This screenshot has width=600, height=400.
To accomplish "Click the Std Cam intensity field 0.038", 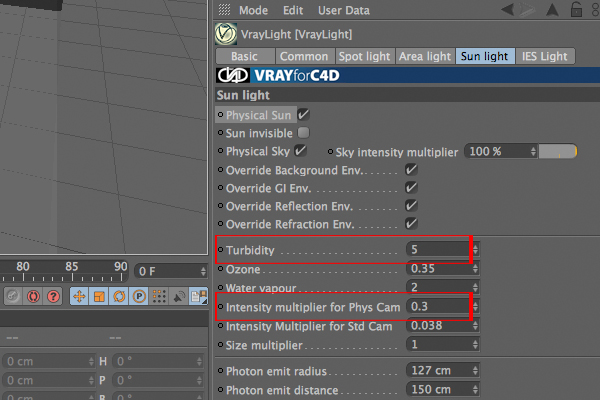I will (439, 326).
